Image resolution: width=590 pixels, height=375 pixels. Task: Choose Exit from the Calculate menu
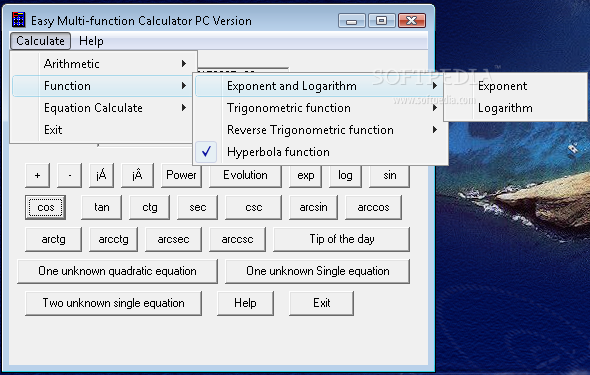click(103, 130)
